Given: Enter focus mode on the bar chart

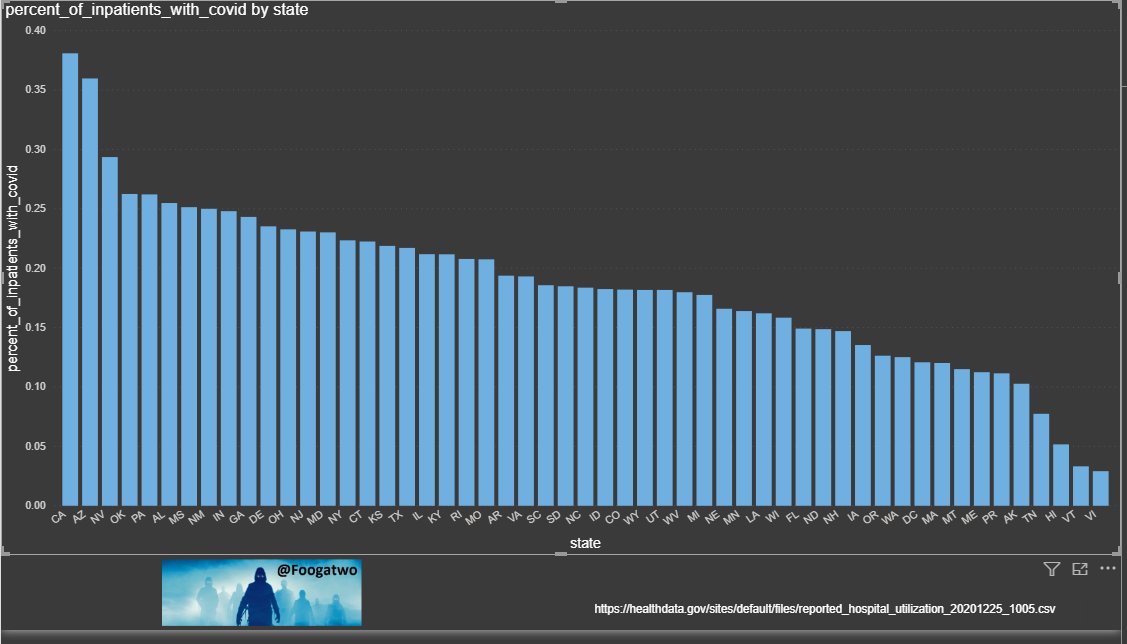Looking at the screenshot, I should pyautogui.click(x=1080, y=568).
